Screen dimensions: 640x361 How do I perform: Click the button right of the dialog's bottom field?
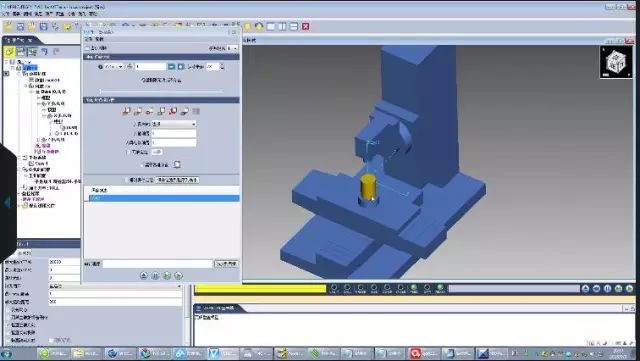pos(226,264)
